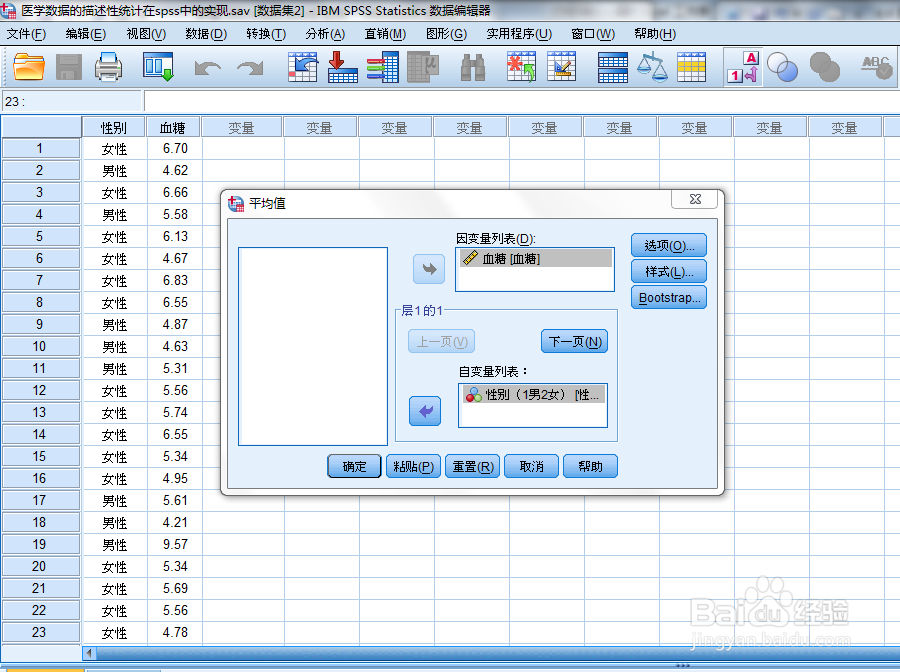
Task: Click the 性别 column header
Action: coord(114,127)
